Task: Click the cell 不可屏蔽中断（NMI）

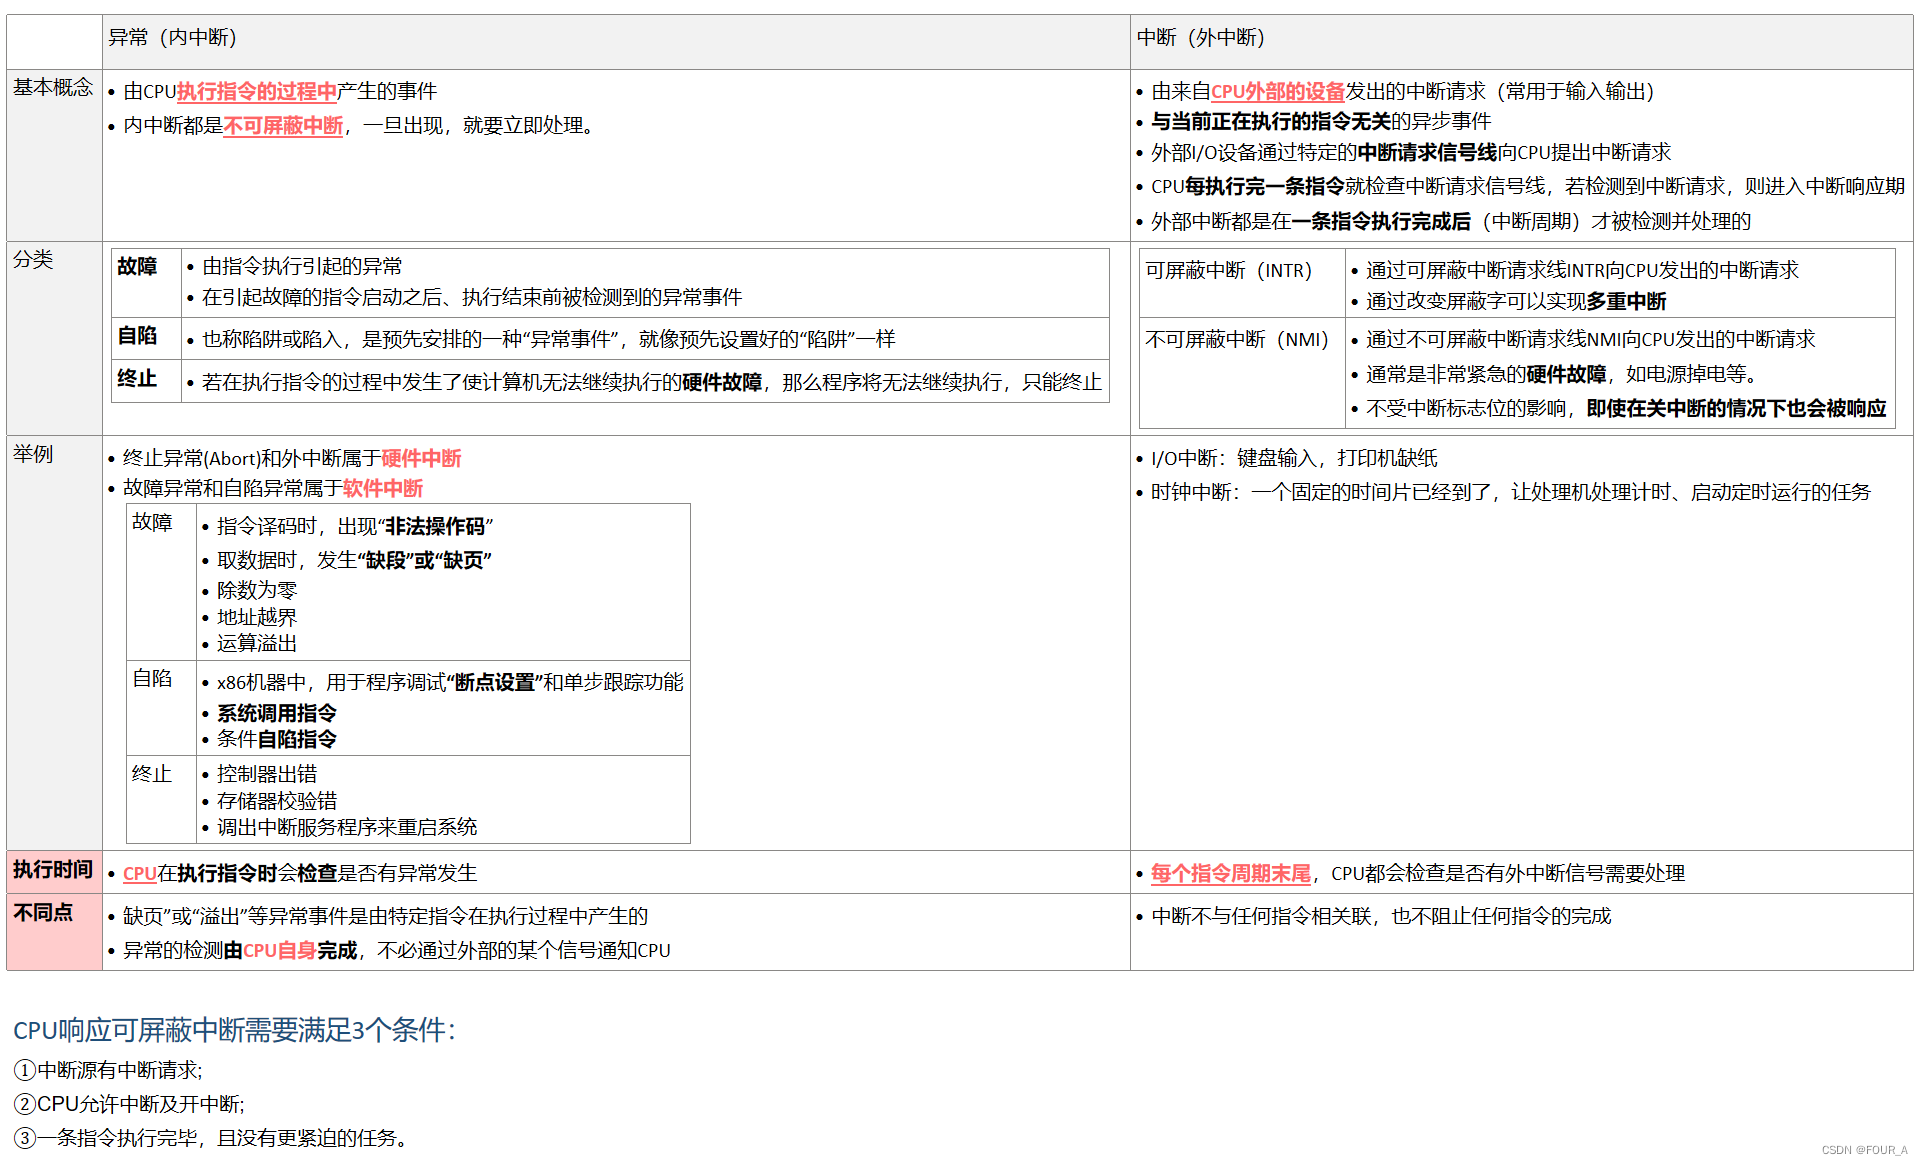Action: [x=1242, y=373]
